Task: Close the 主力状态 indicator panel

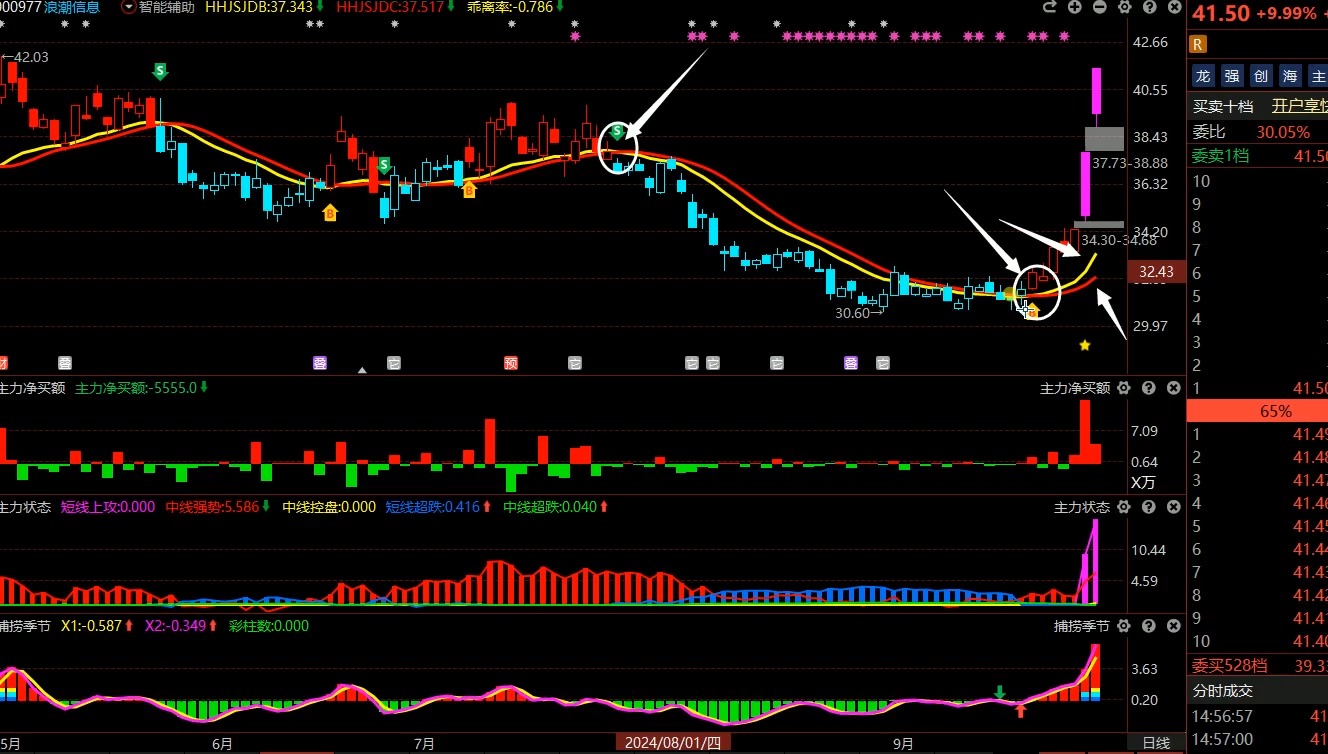Action: click(x=1173, y=507)
